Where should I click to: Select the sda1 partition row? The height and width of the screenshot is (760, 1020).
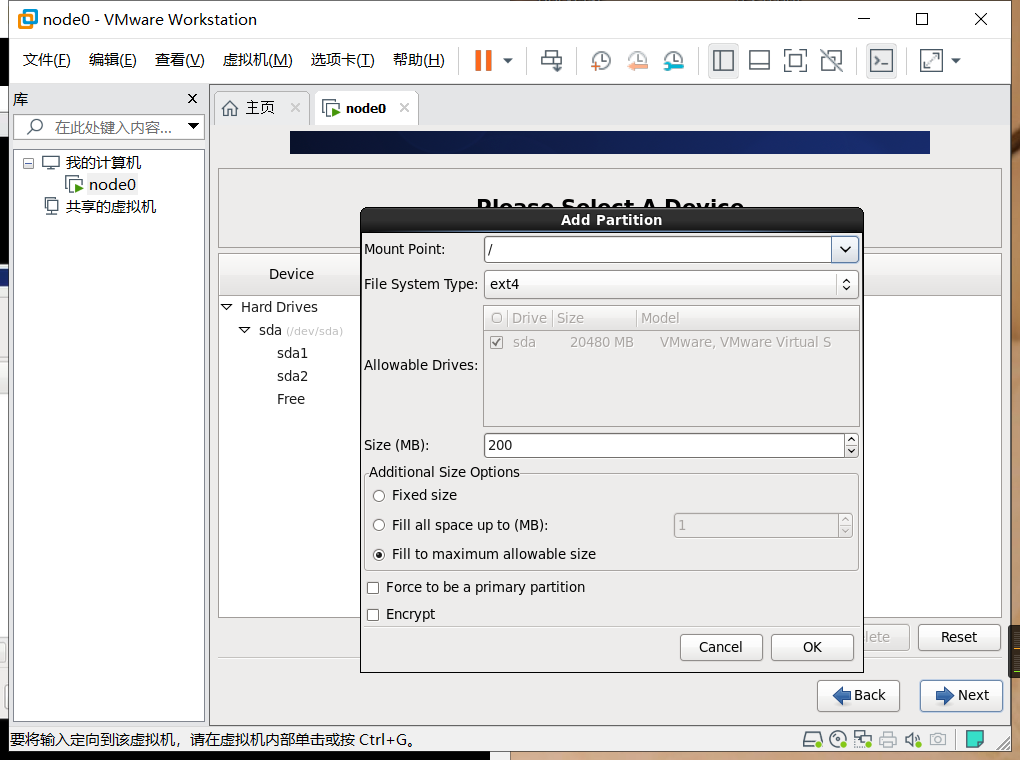click(292, 353)
